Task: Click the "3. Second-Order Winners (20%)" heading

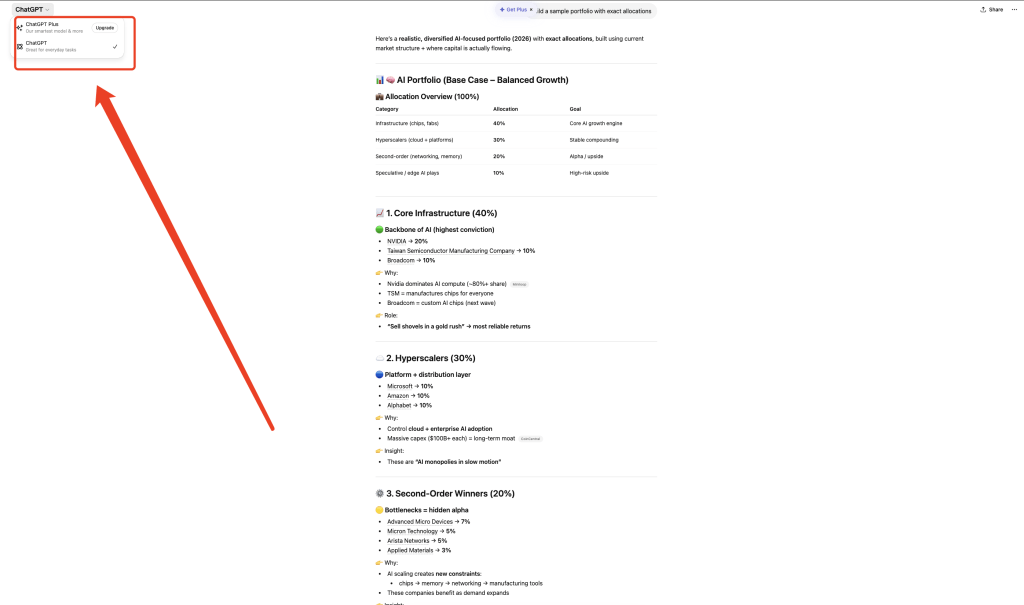Action: click(x=445, y=494)
